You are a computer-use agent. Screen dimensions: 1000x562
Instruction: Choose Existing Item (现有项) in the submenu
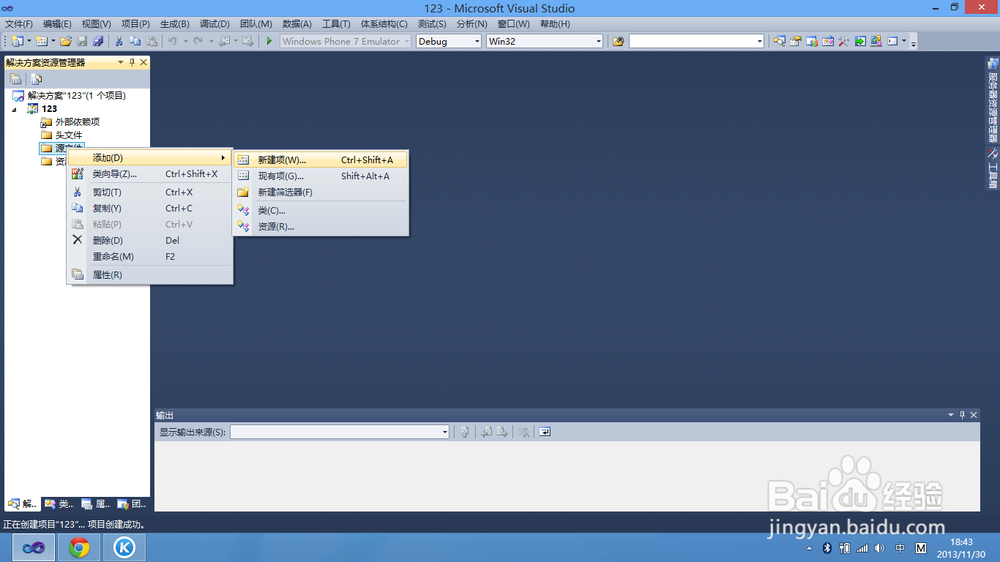(321, 176)
